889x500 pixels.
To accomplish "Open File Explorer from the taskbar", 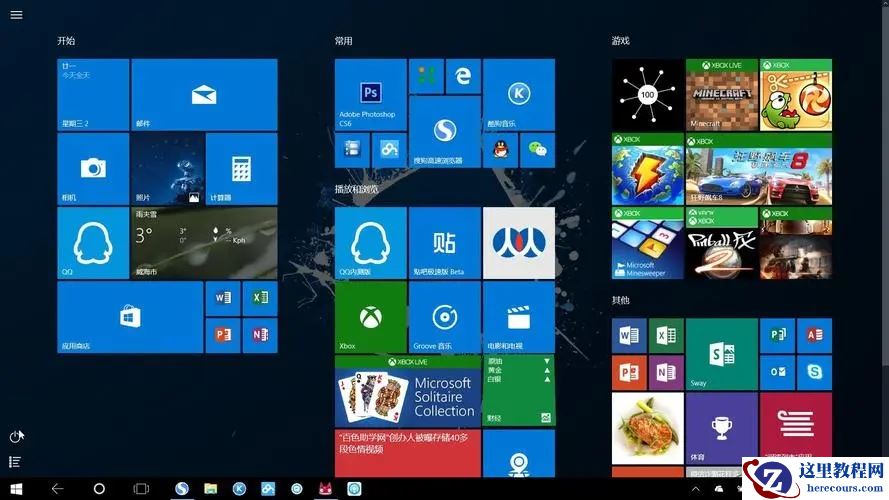I will pos(211,489).
